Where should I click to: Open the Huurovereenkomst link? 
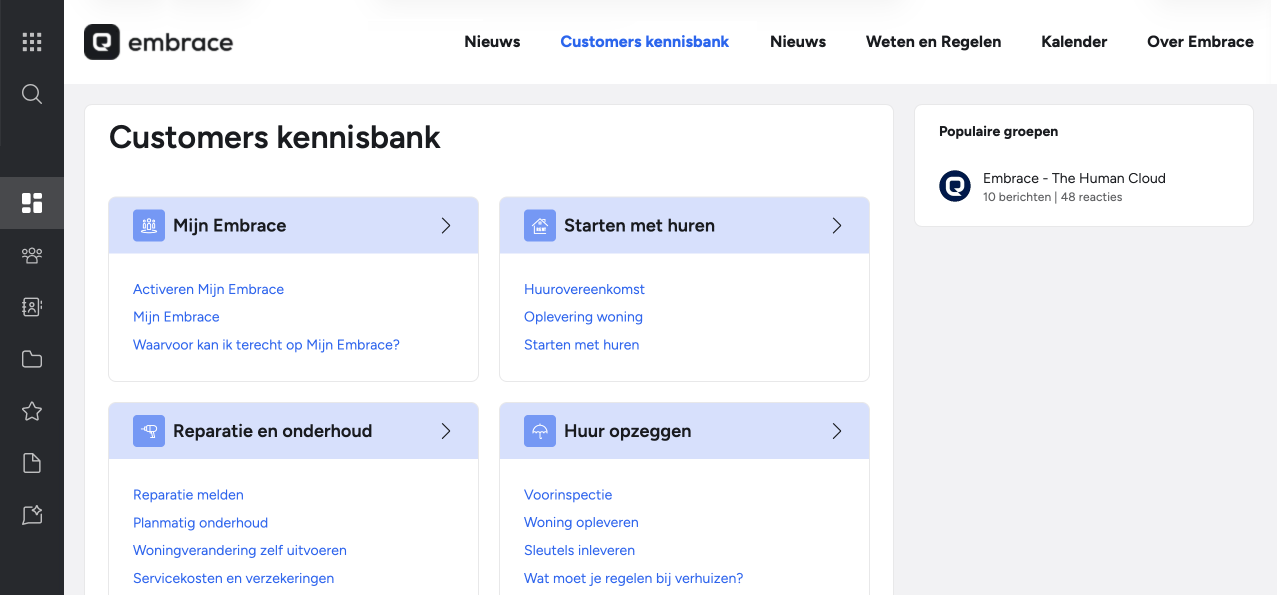coord(584,289)
